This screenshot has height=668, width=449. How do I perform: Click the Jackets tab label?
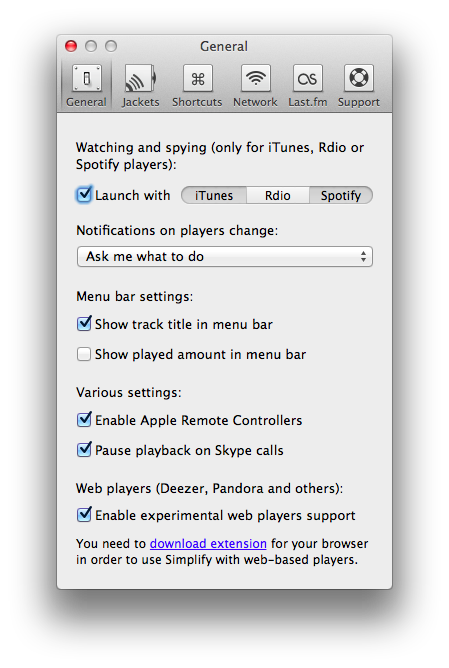(140, 102)
